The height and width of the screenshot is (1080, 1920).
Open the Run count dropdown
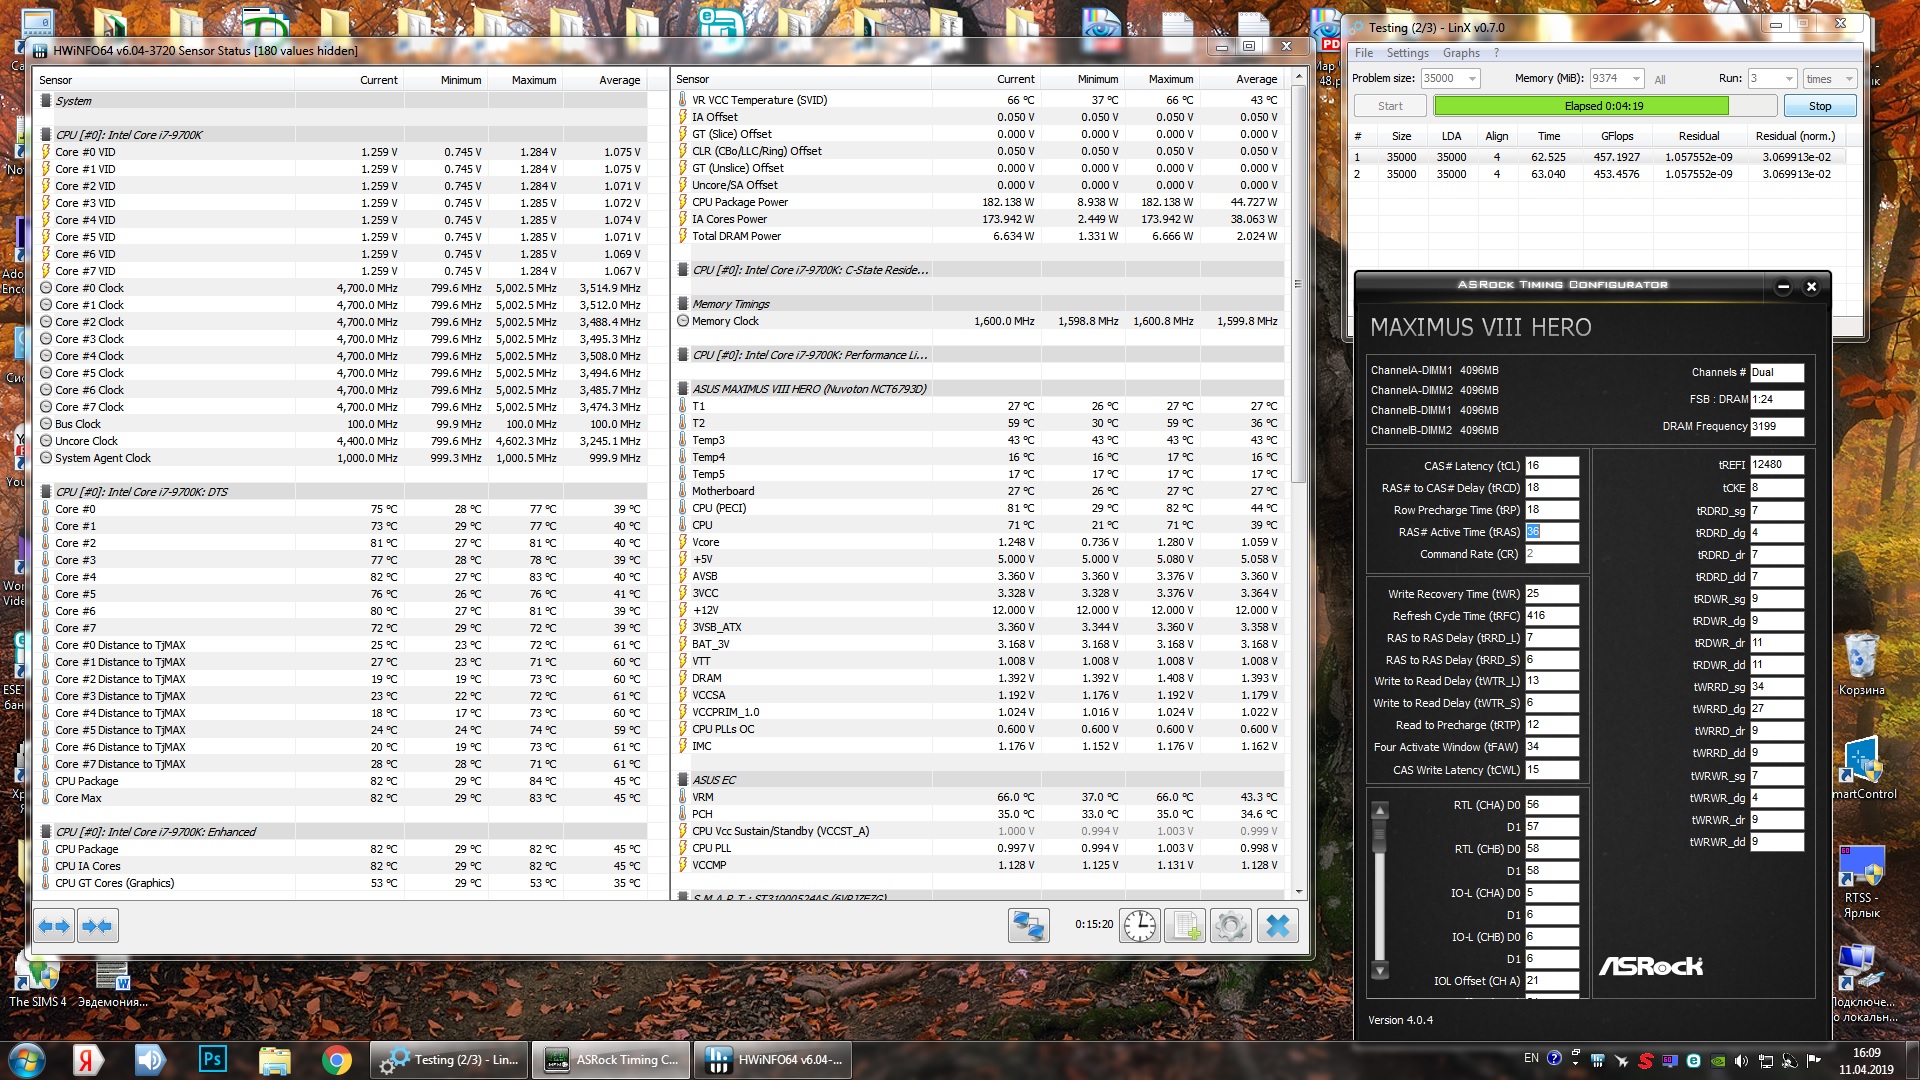coord(1788,79)
